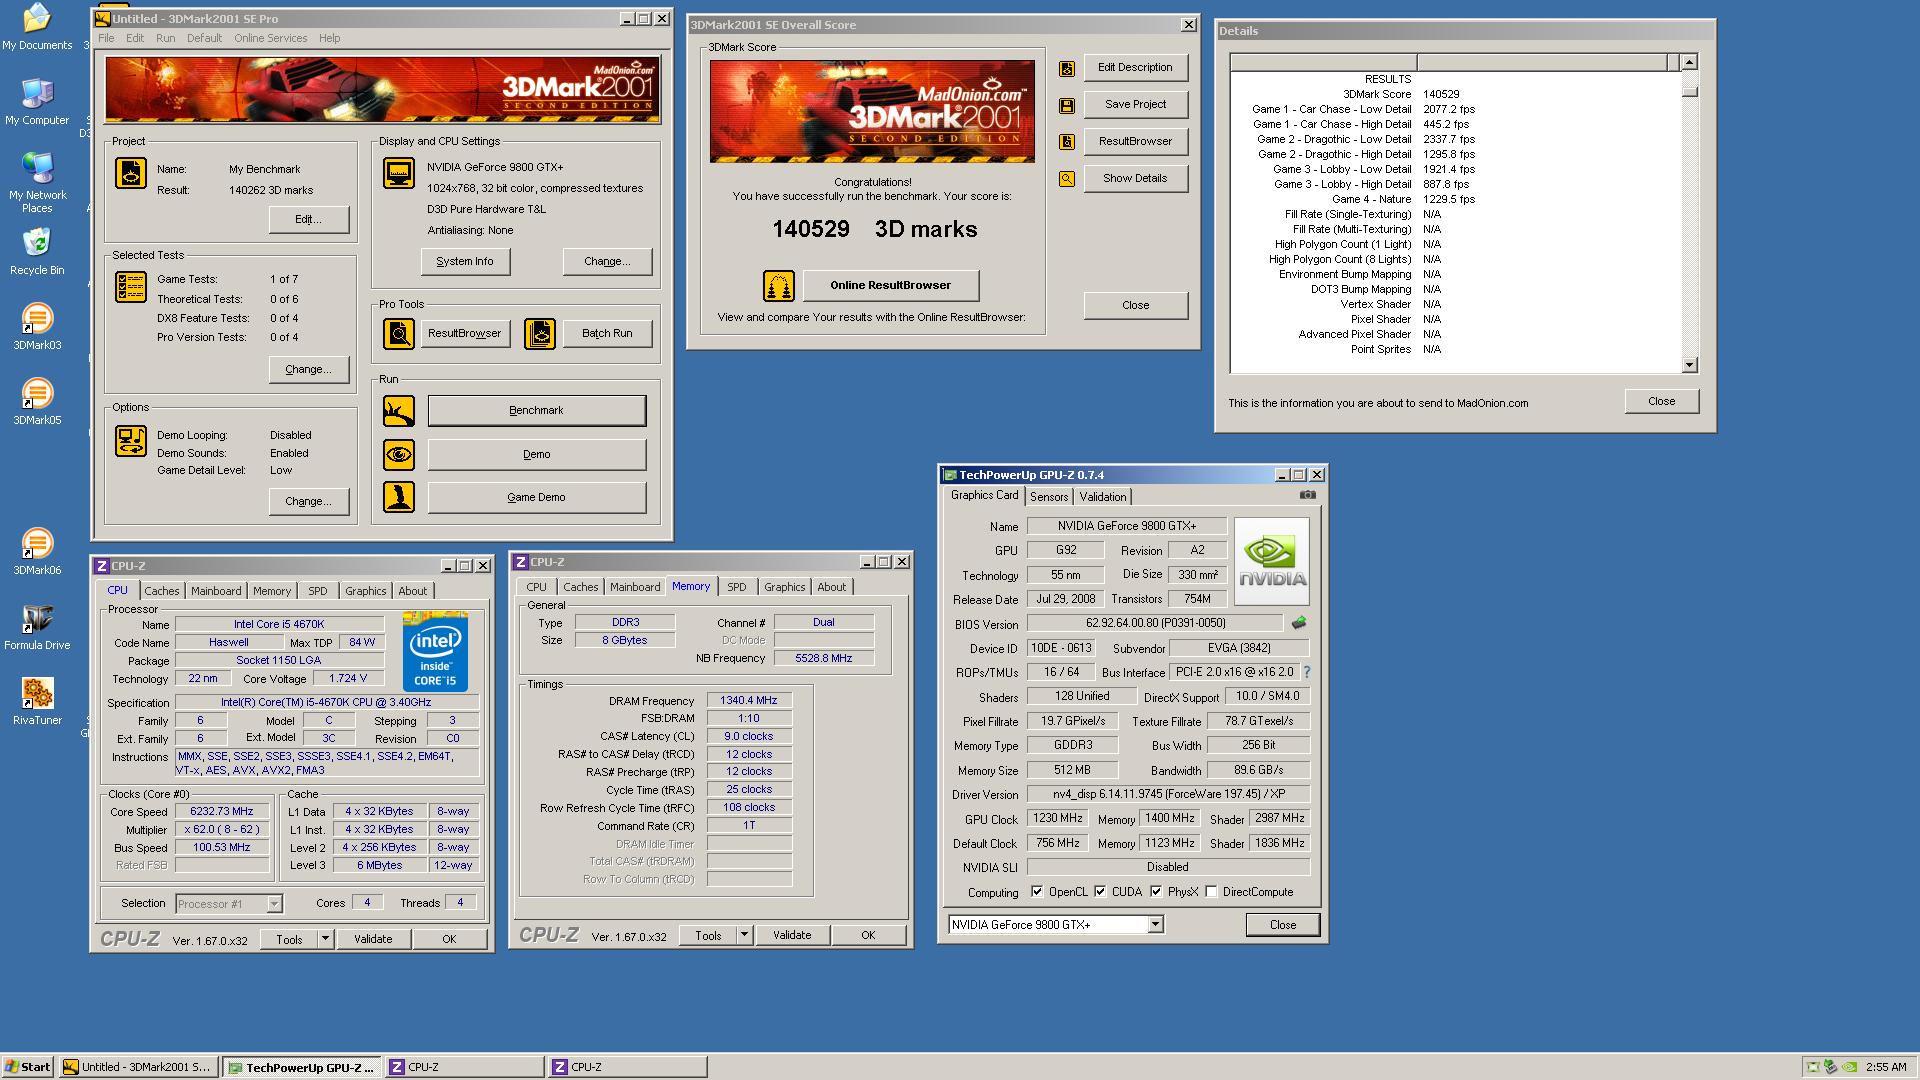
Task: Click the Online ResultBrowser podium icon
Action: [x=779, y=286]
